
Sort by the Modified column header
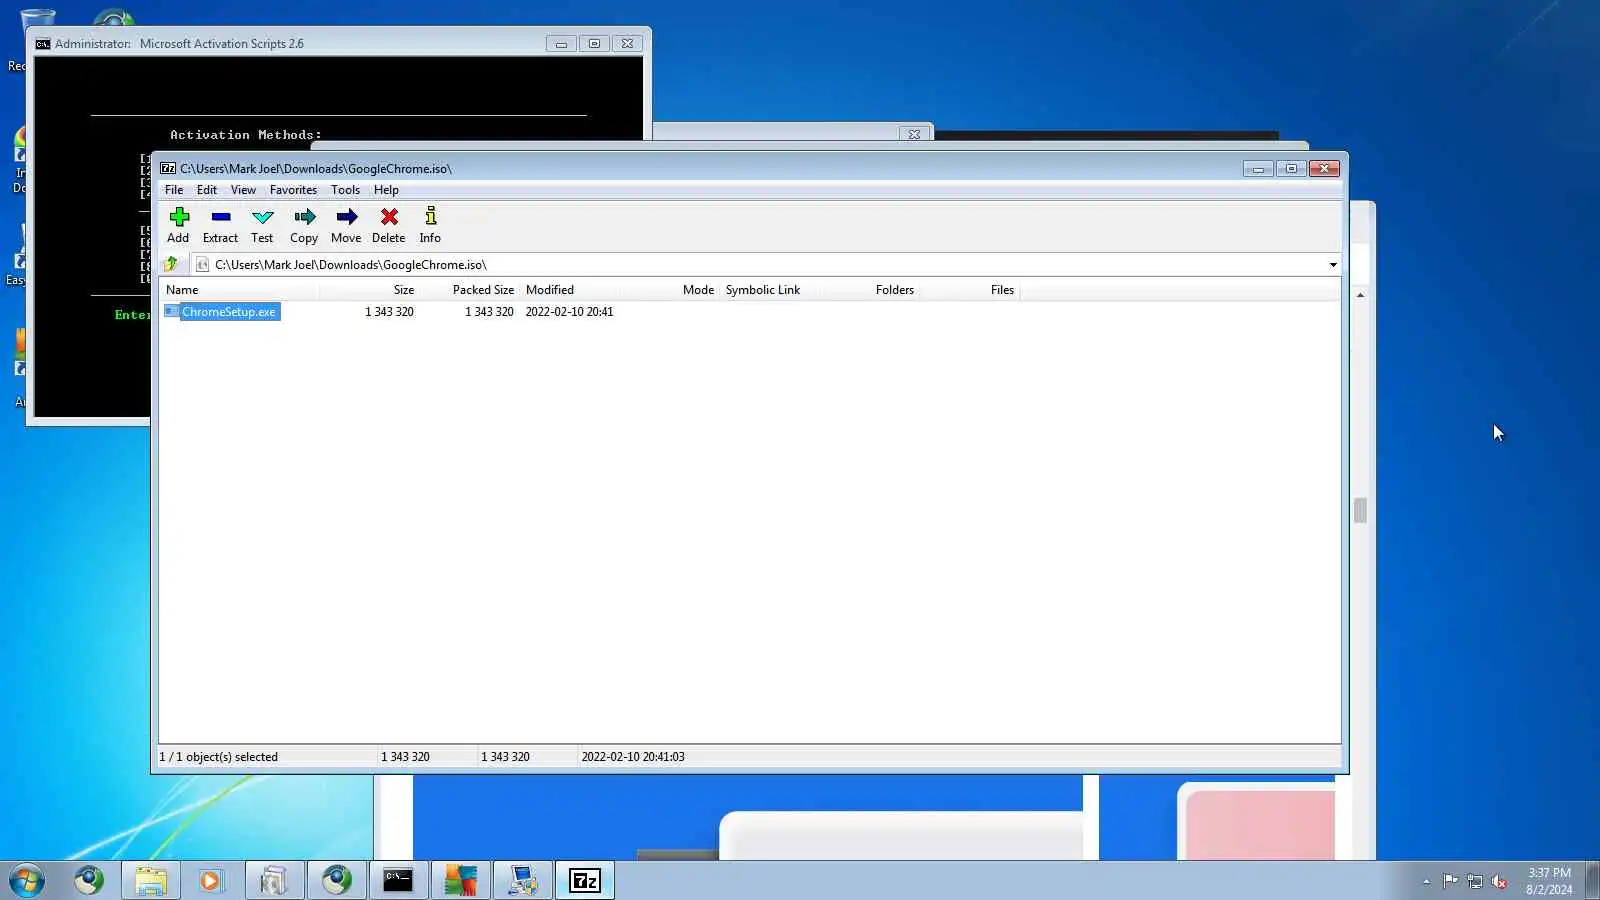click(x=570, y=290)
